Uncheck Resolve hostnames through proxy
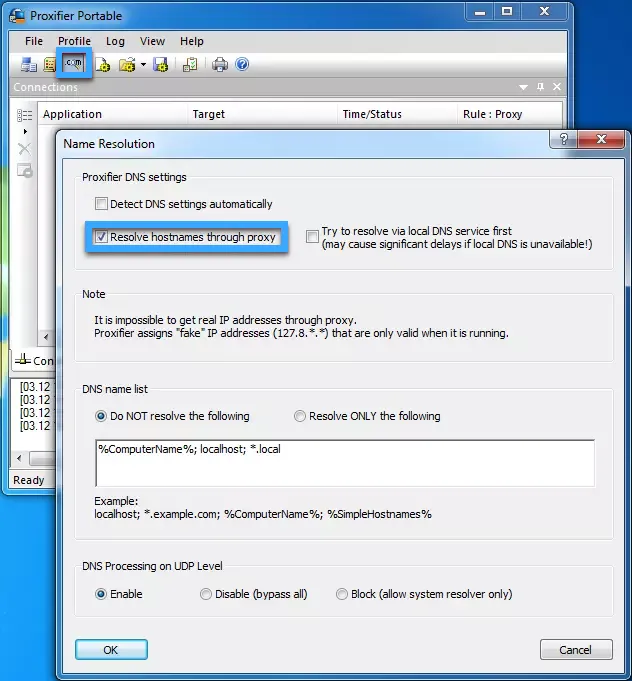 coord(101,237)
